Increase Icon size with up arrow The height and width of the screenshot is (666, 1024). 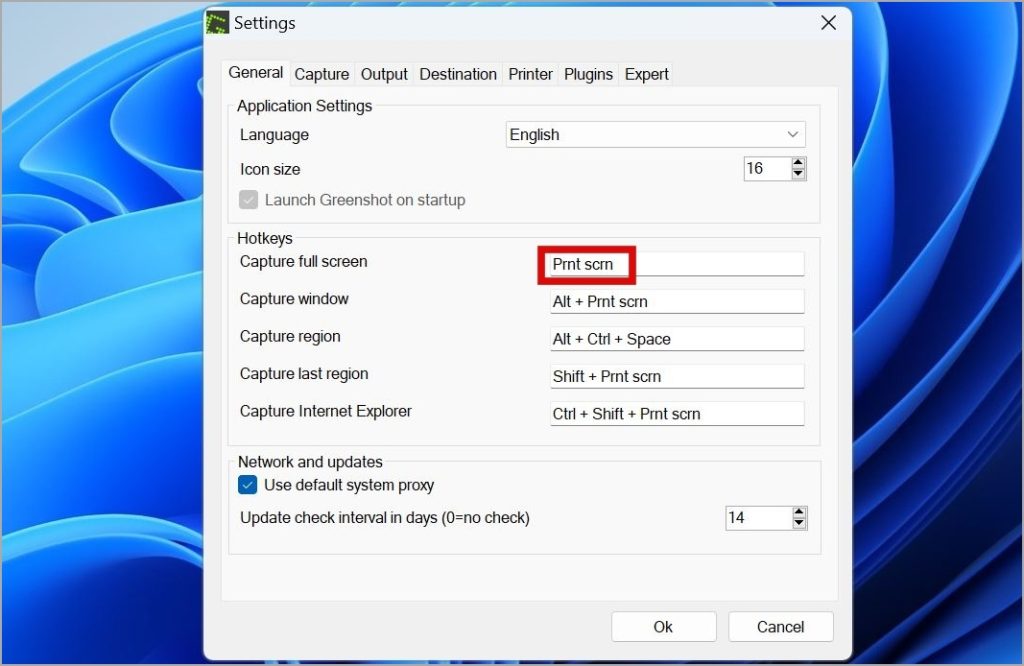click(x=798, y=163)
